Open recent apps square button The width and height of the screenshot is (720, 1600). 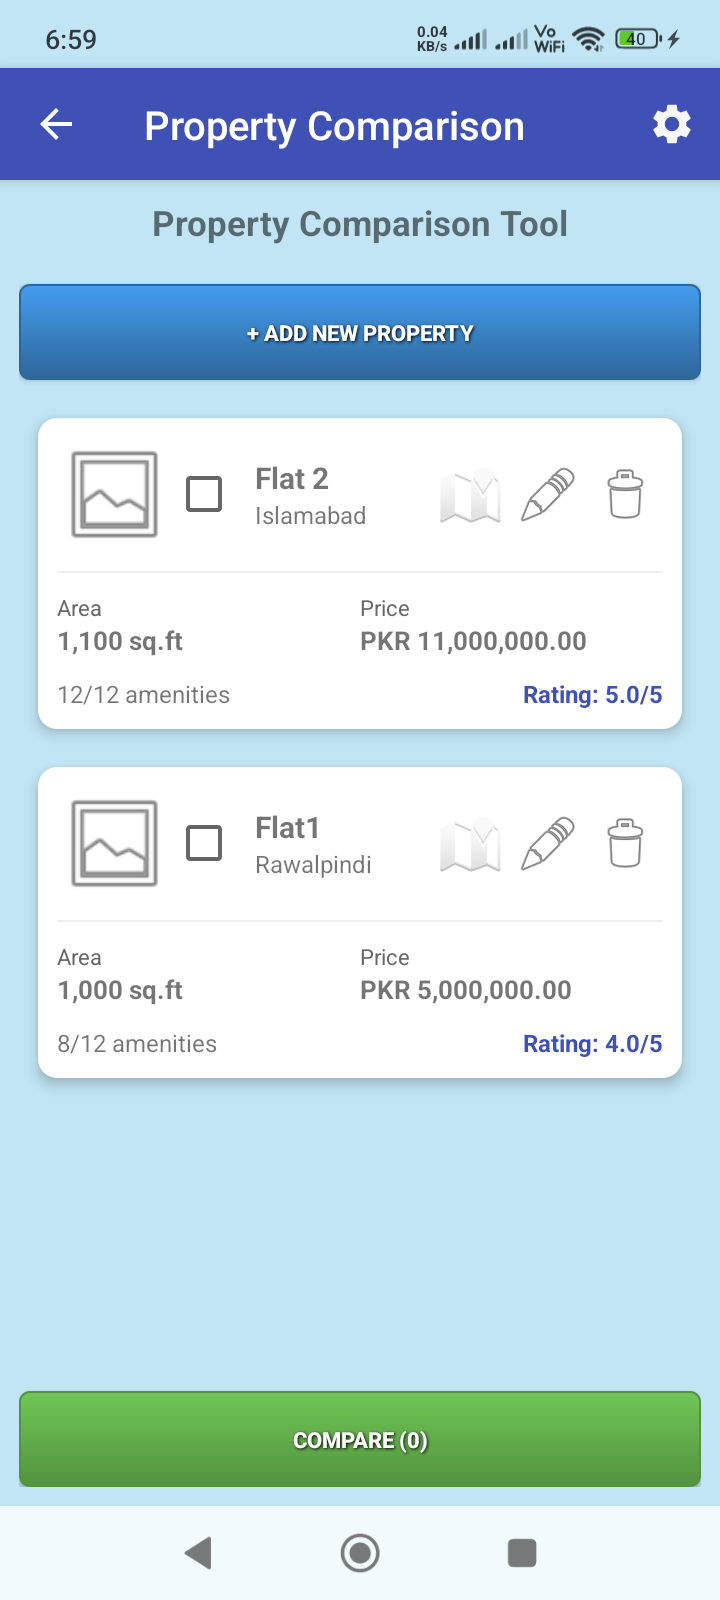(x=522, y=1553)
